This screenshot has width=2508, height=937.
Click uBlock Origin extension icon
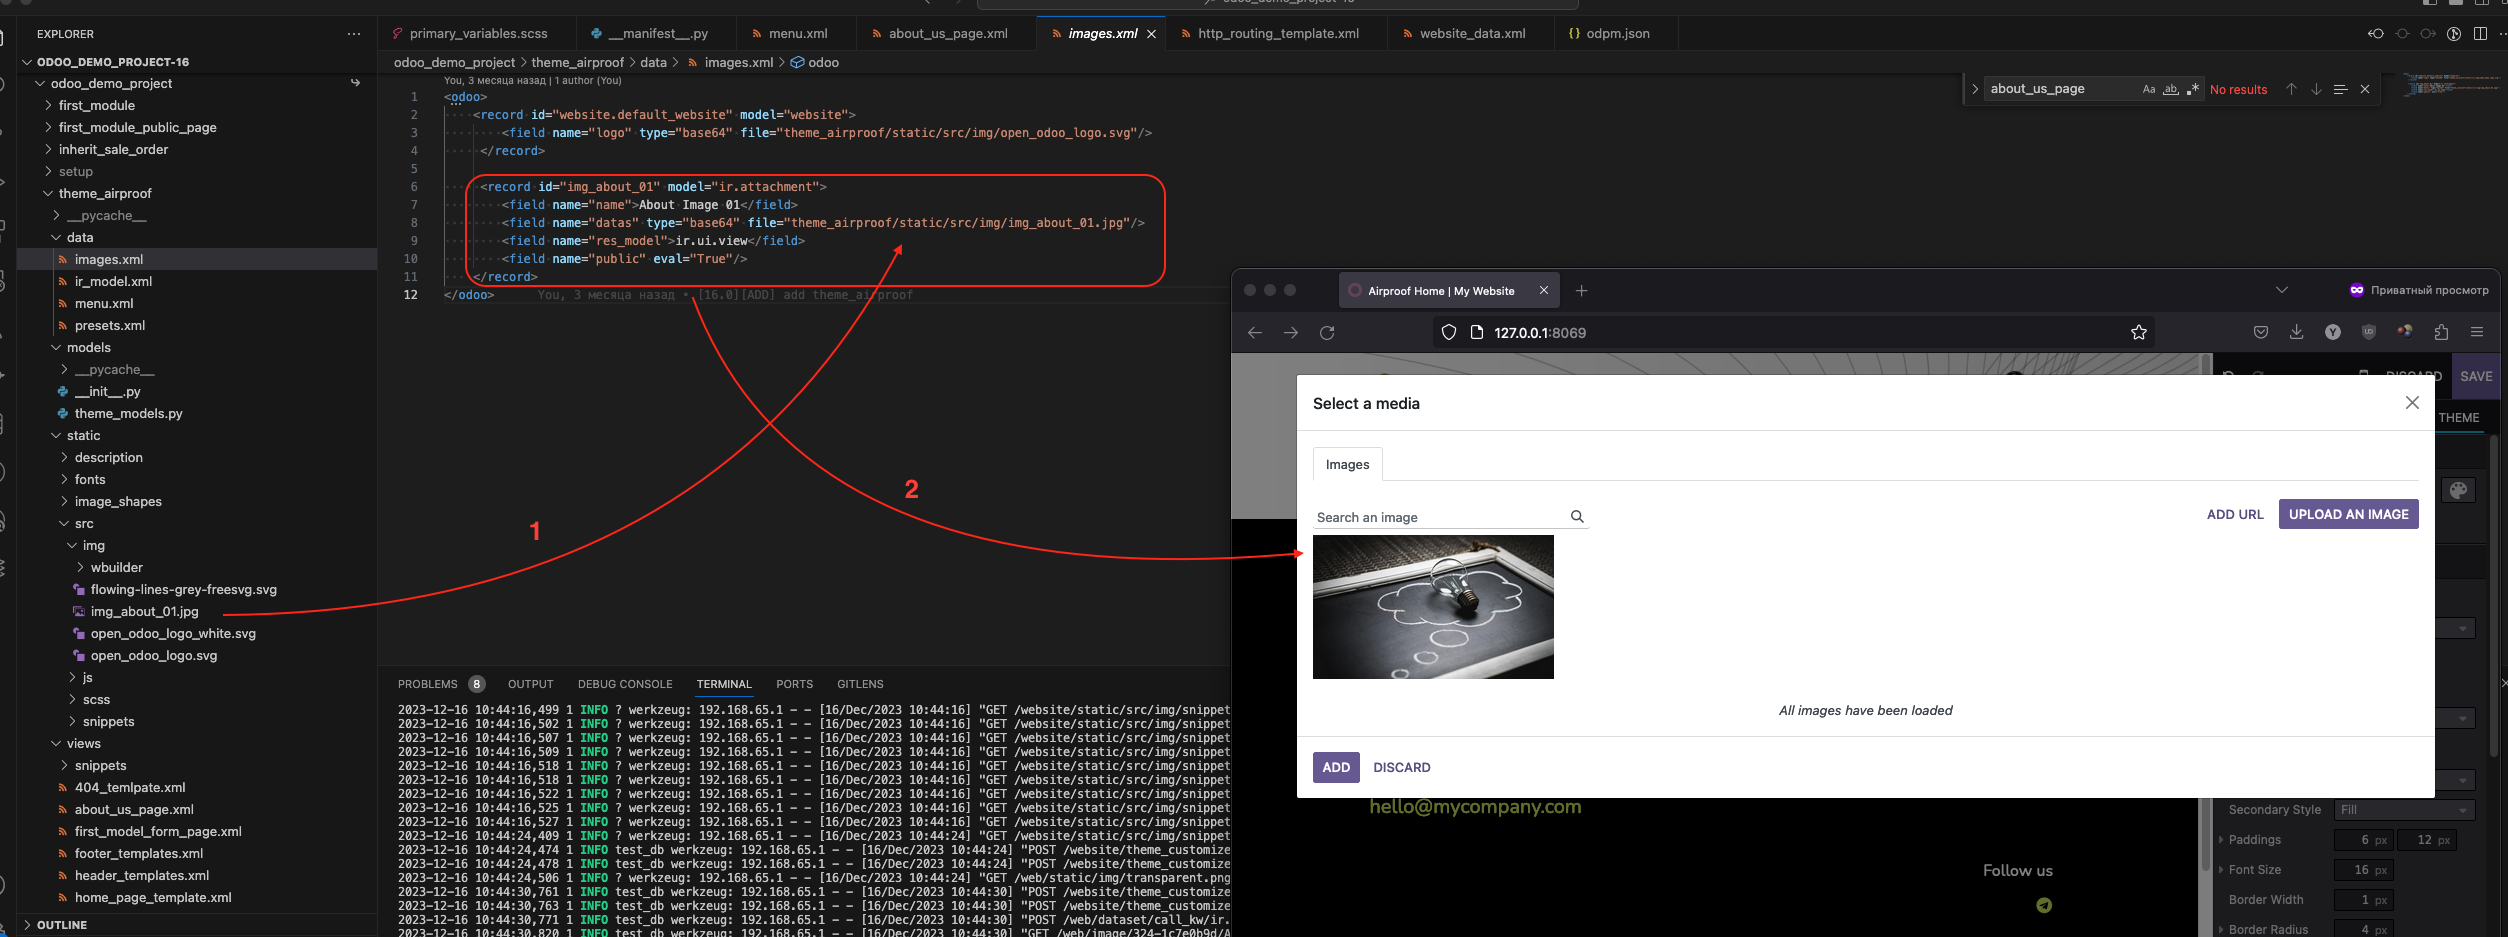(x=2368, y=333)
